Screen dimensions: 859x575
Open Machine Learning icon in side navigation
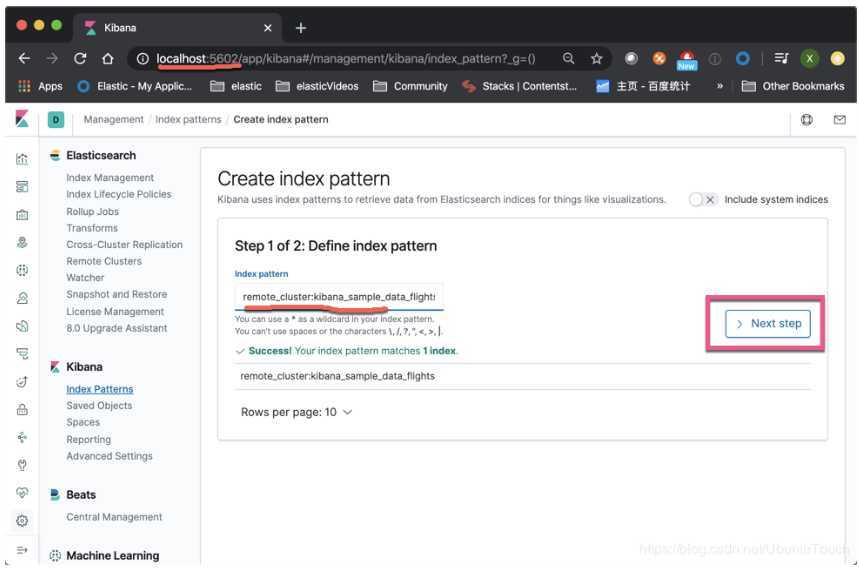tap(22, 270)
